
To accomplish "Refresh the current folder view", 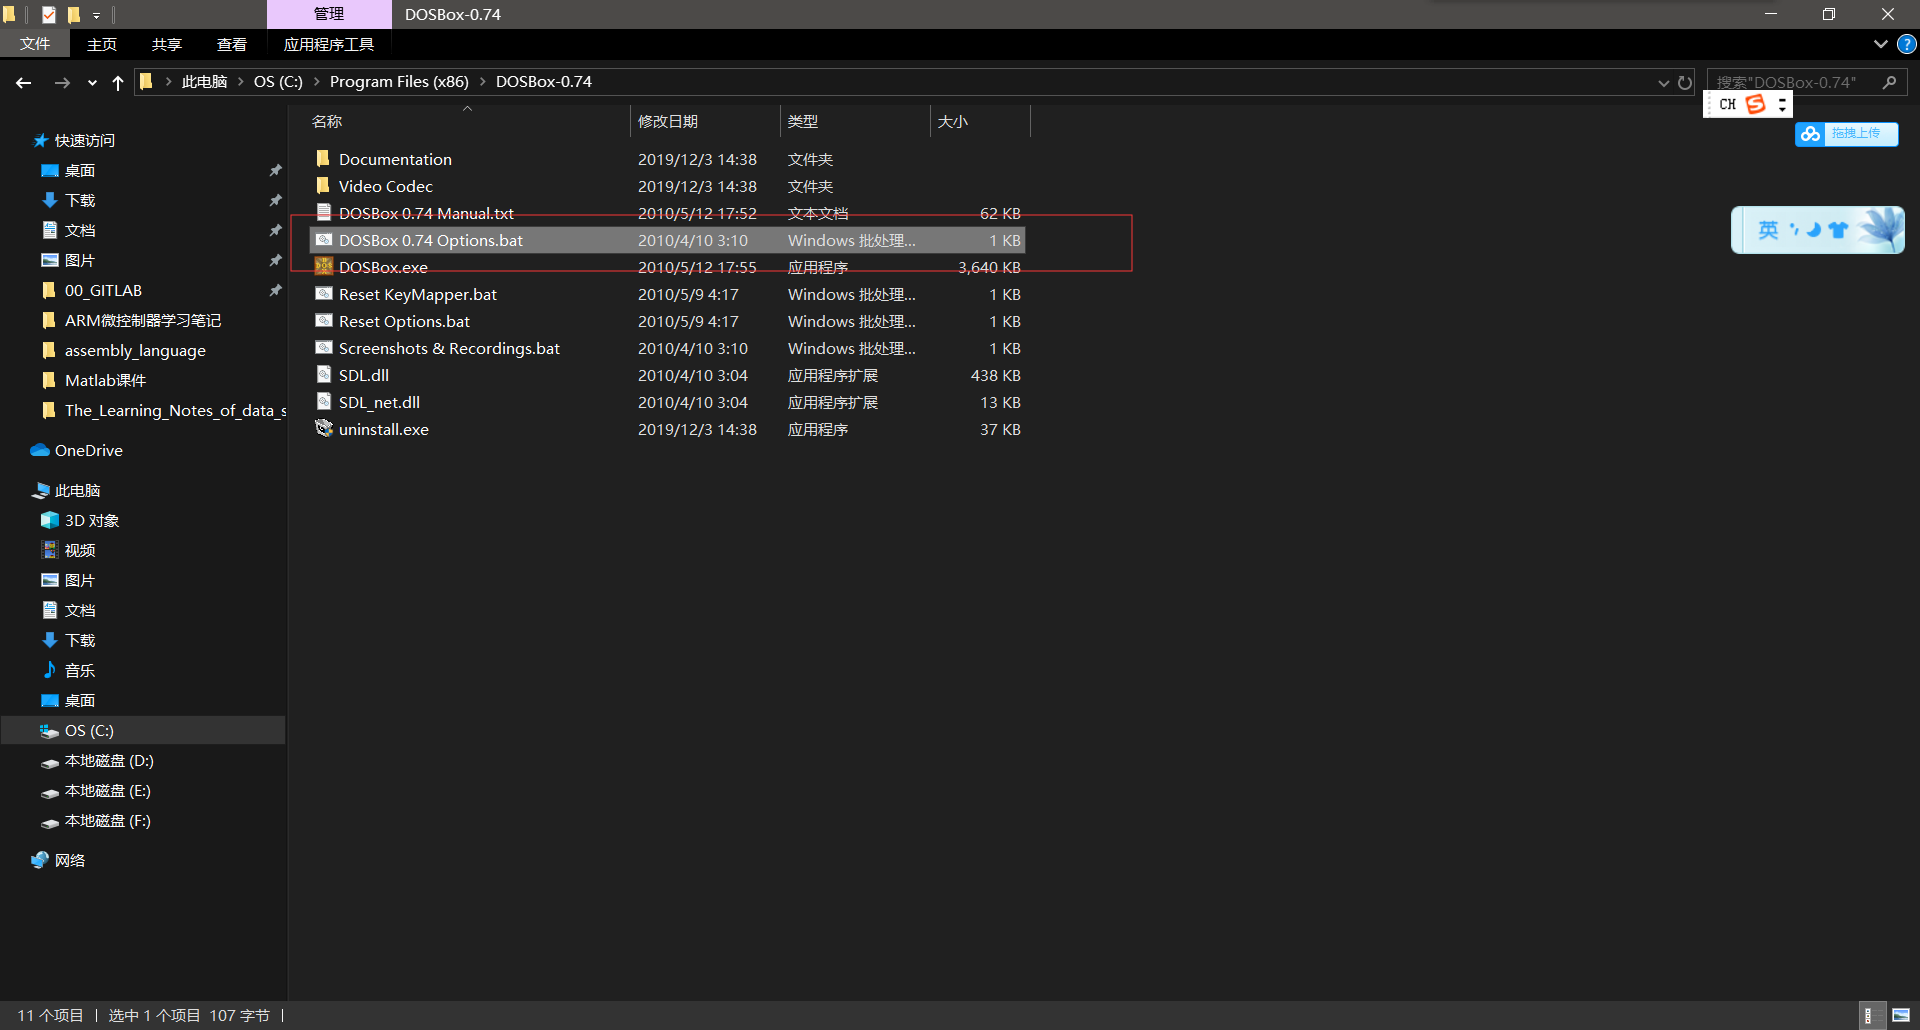I will [1685, 83].
